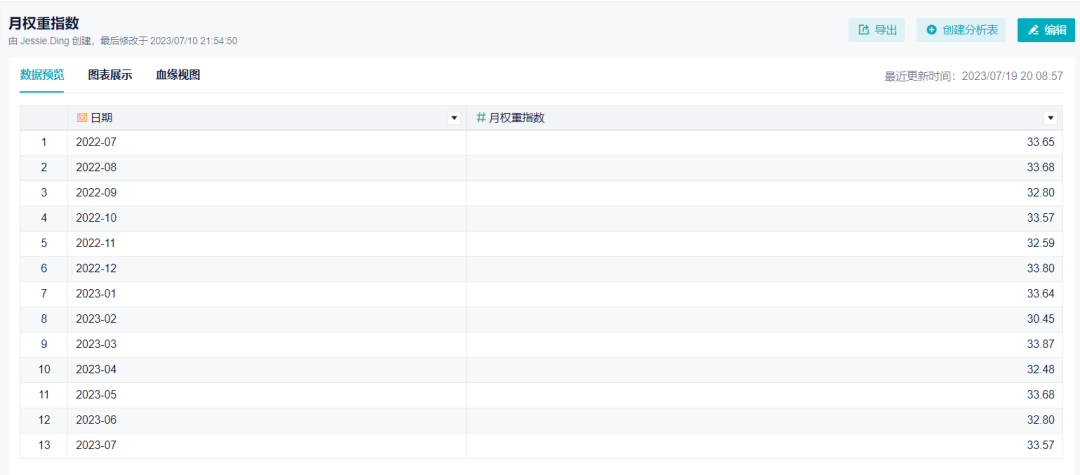Select the value 33.57 in the 2023-07 row

point(1040,445)
